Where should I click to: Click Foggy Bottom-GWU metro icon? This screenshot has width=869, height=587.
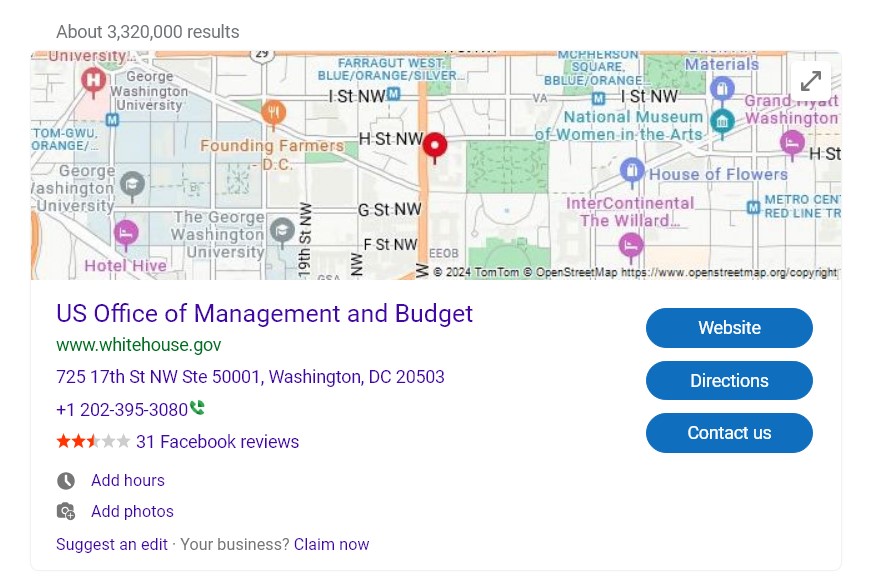[113, 120]
